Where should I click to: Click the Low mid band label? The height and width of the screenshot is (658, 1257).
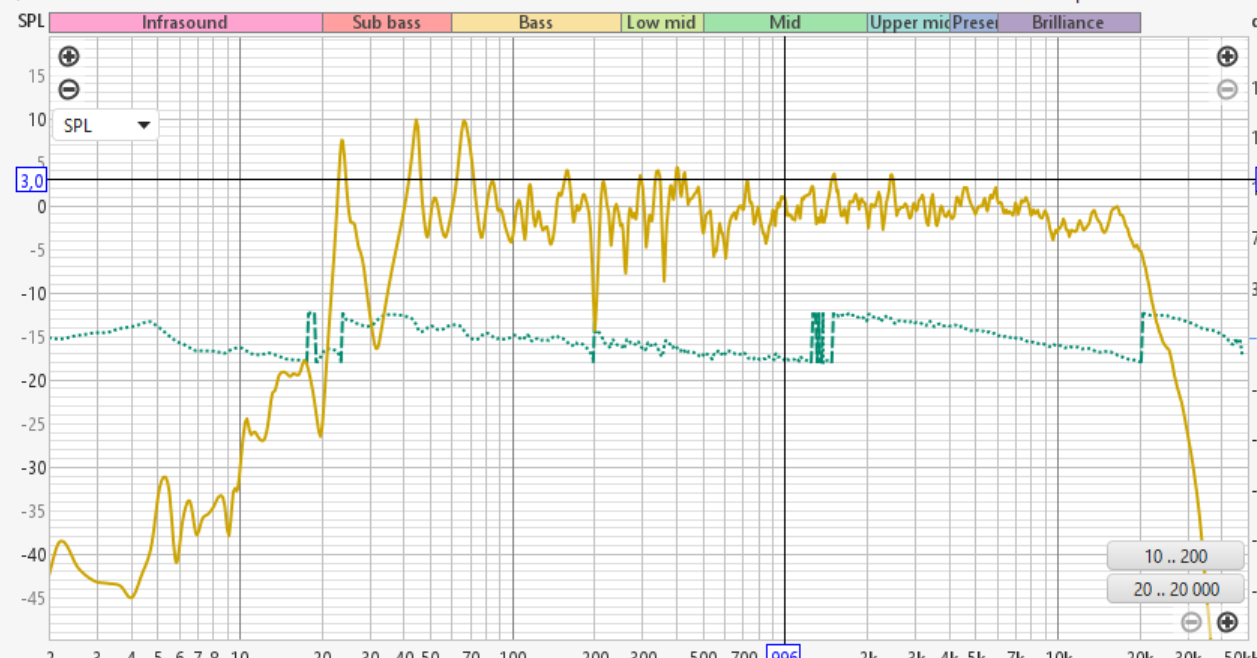(662, 22)
